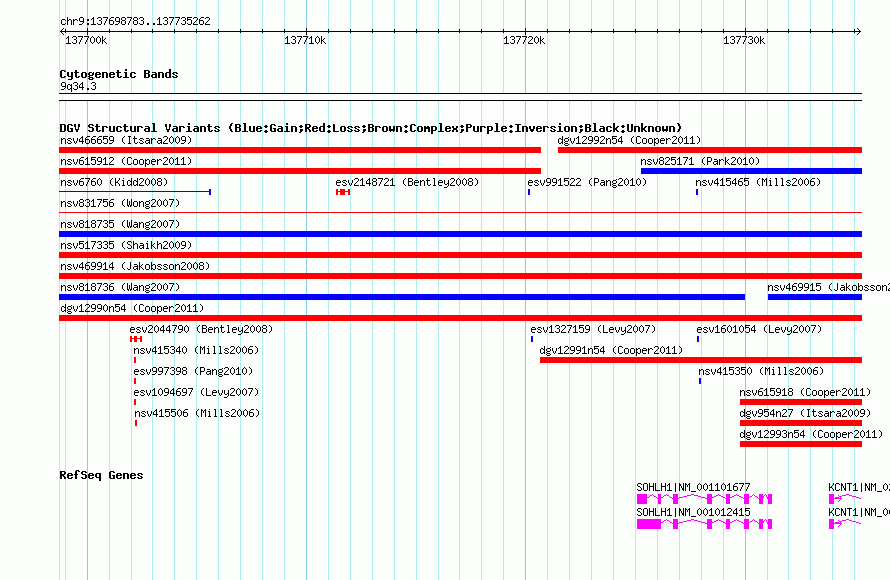The image size is (890, 580).
Task: Click the red bar under dgv12991n54
Action: click(700, 360)
